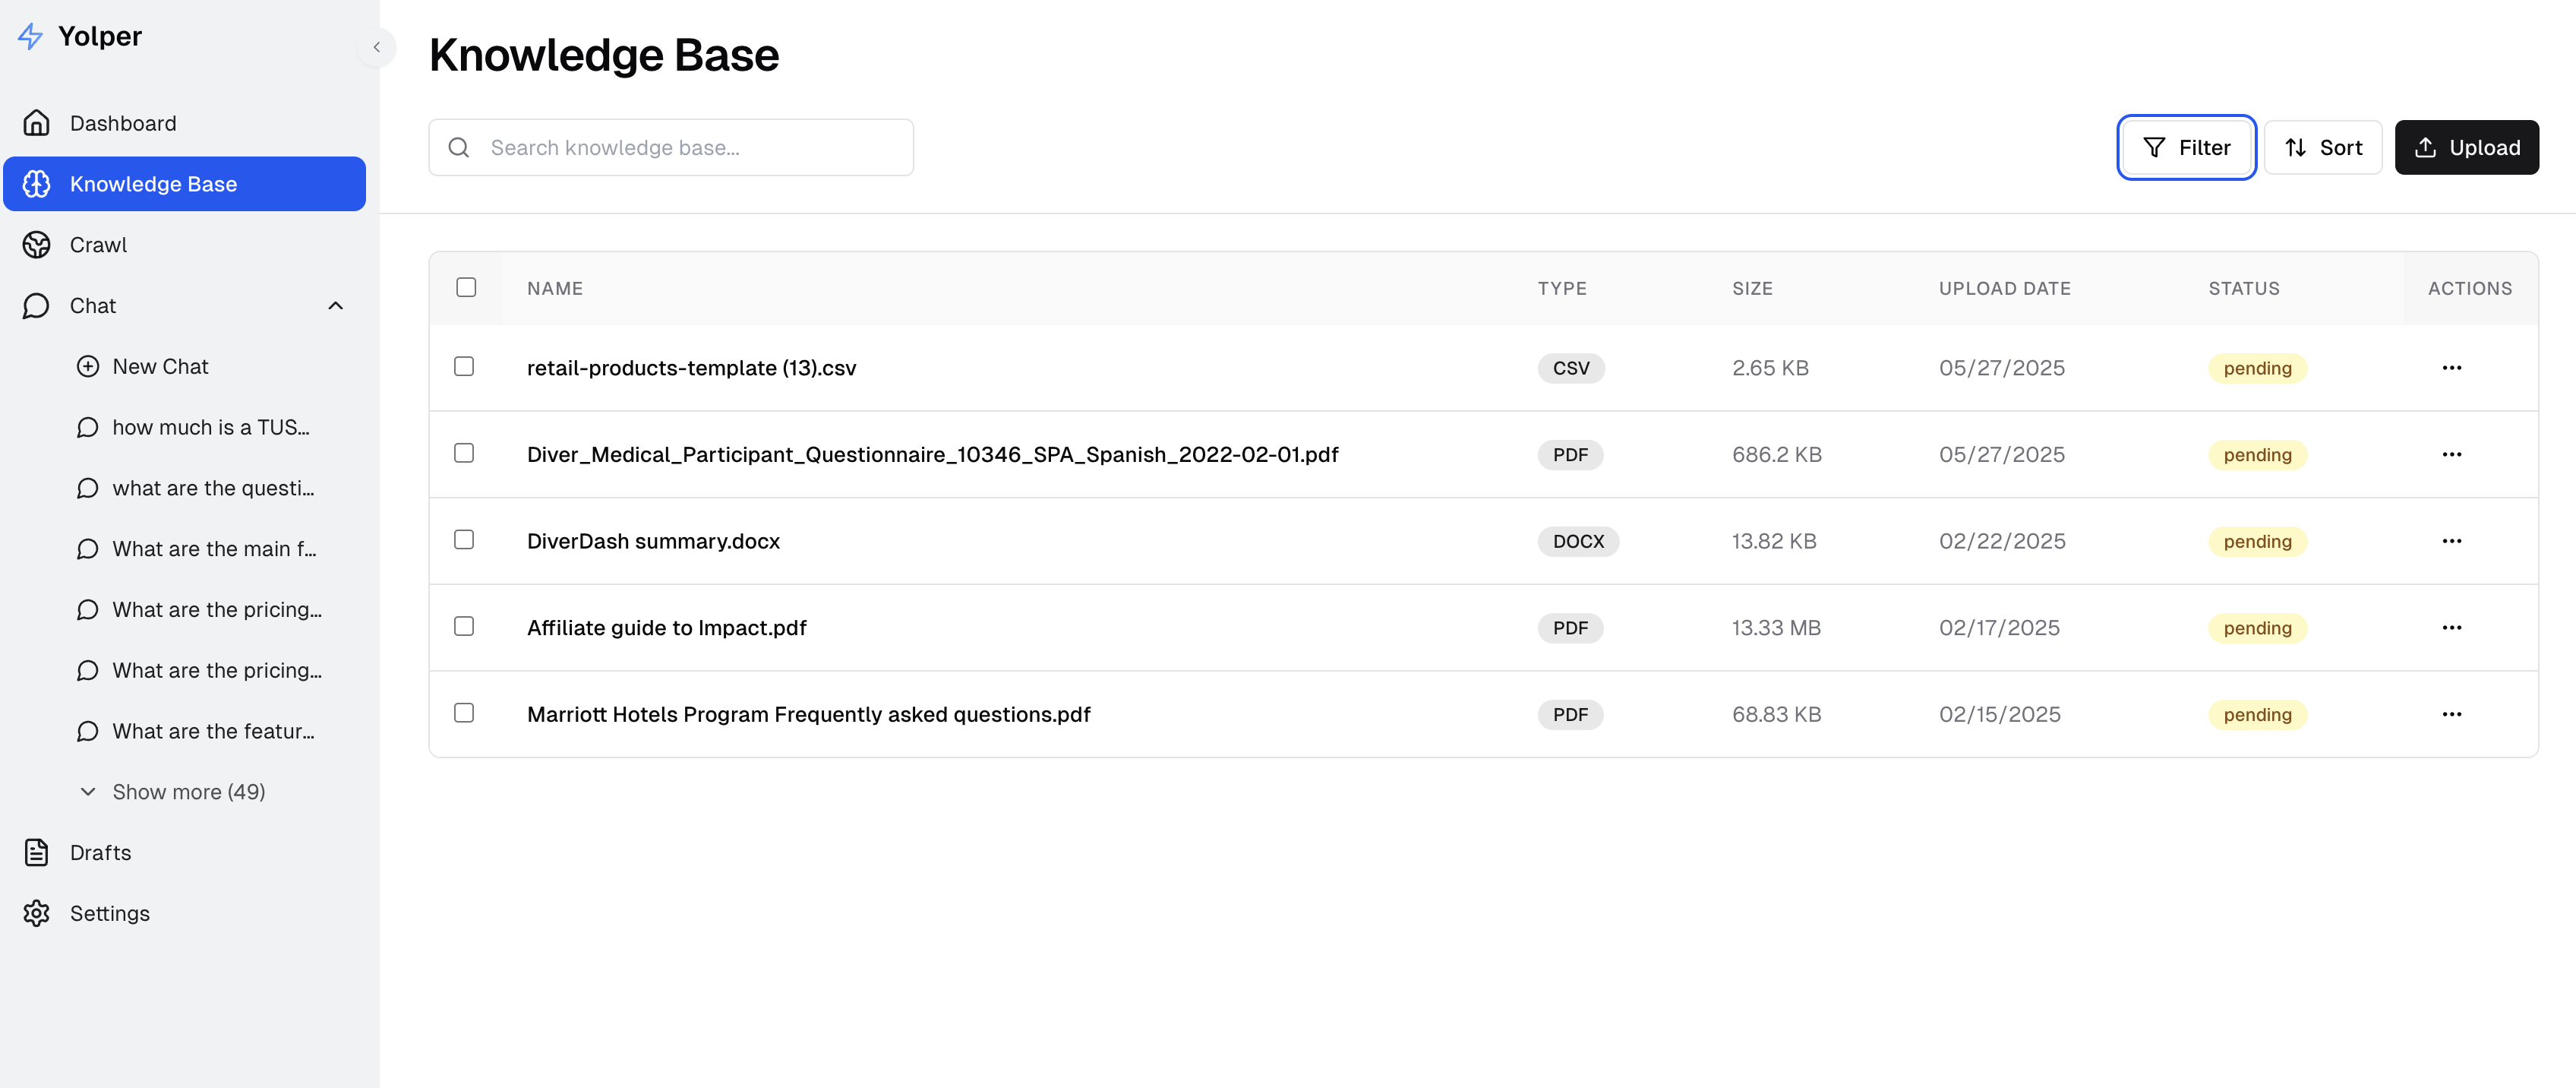Screen dimensions: 2576x1088
Task: Open the Knowledge Base sidebar item
Action: [184, 184]
